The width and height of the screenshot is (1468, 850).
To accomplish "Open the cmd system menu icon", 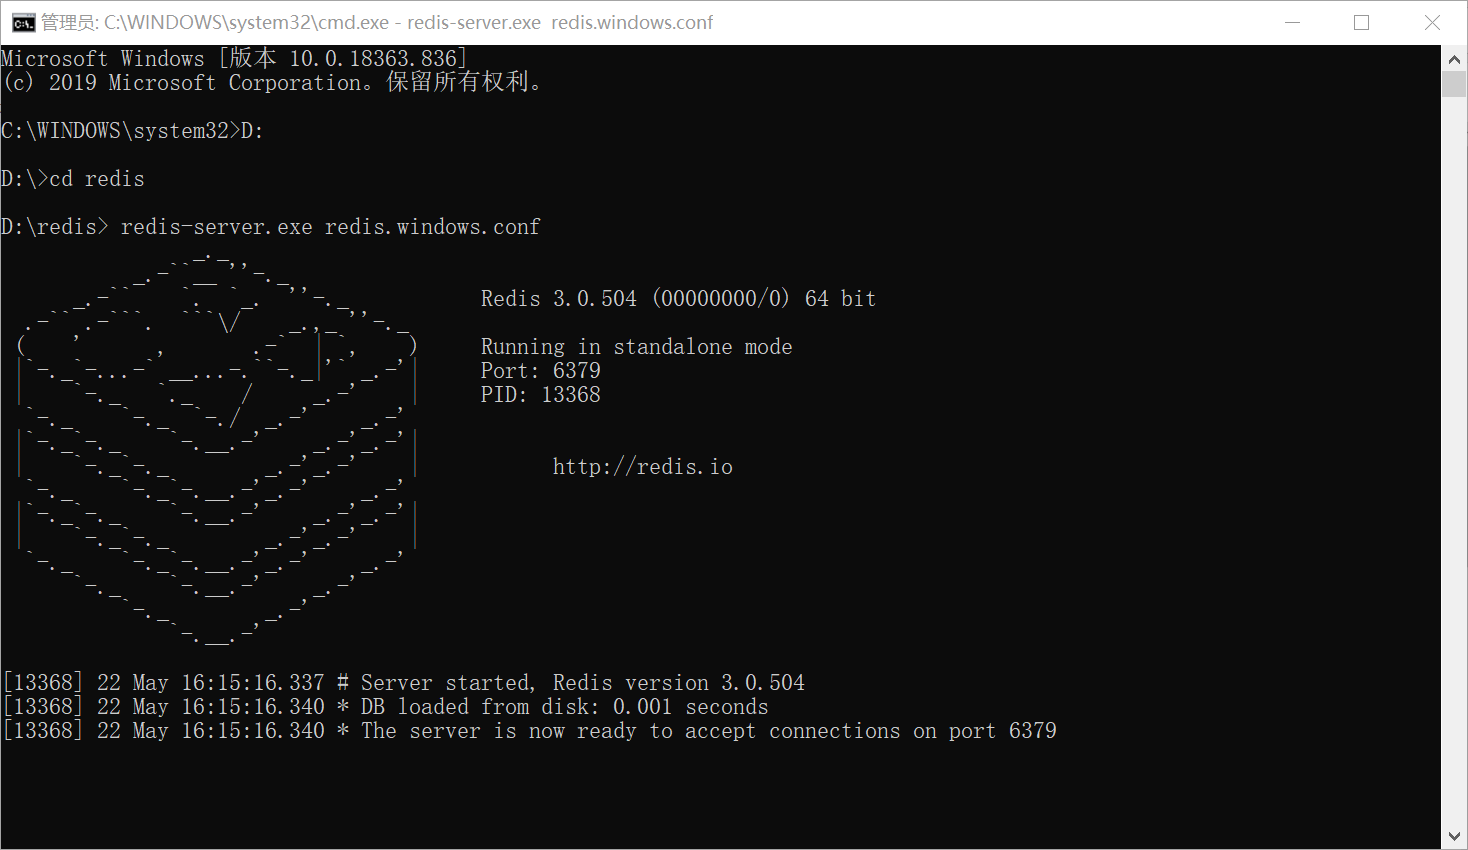I will pyautogui.click(x=24, y=23).
